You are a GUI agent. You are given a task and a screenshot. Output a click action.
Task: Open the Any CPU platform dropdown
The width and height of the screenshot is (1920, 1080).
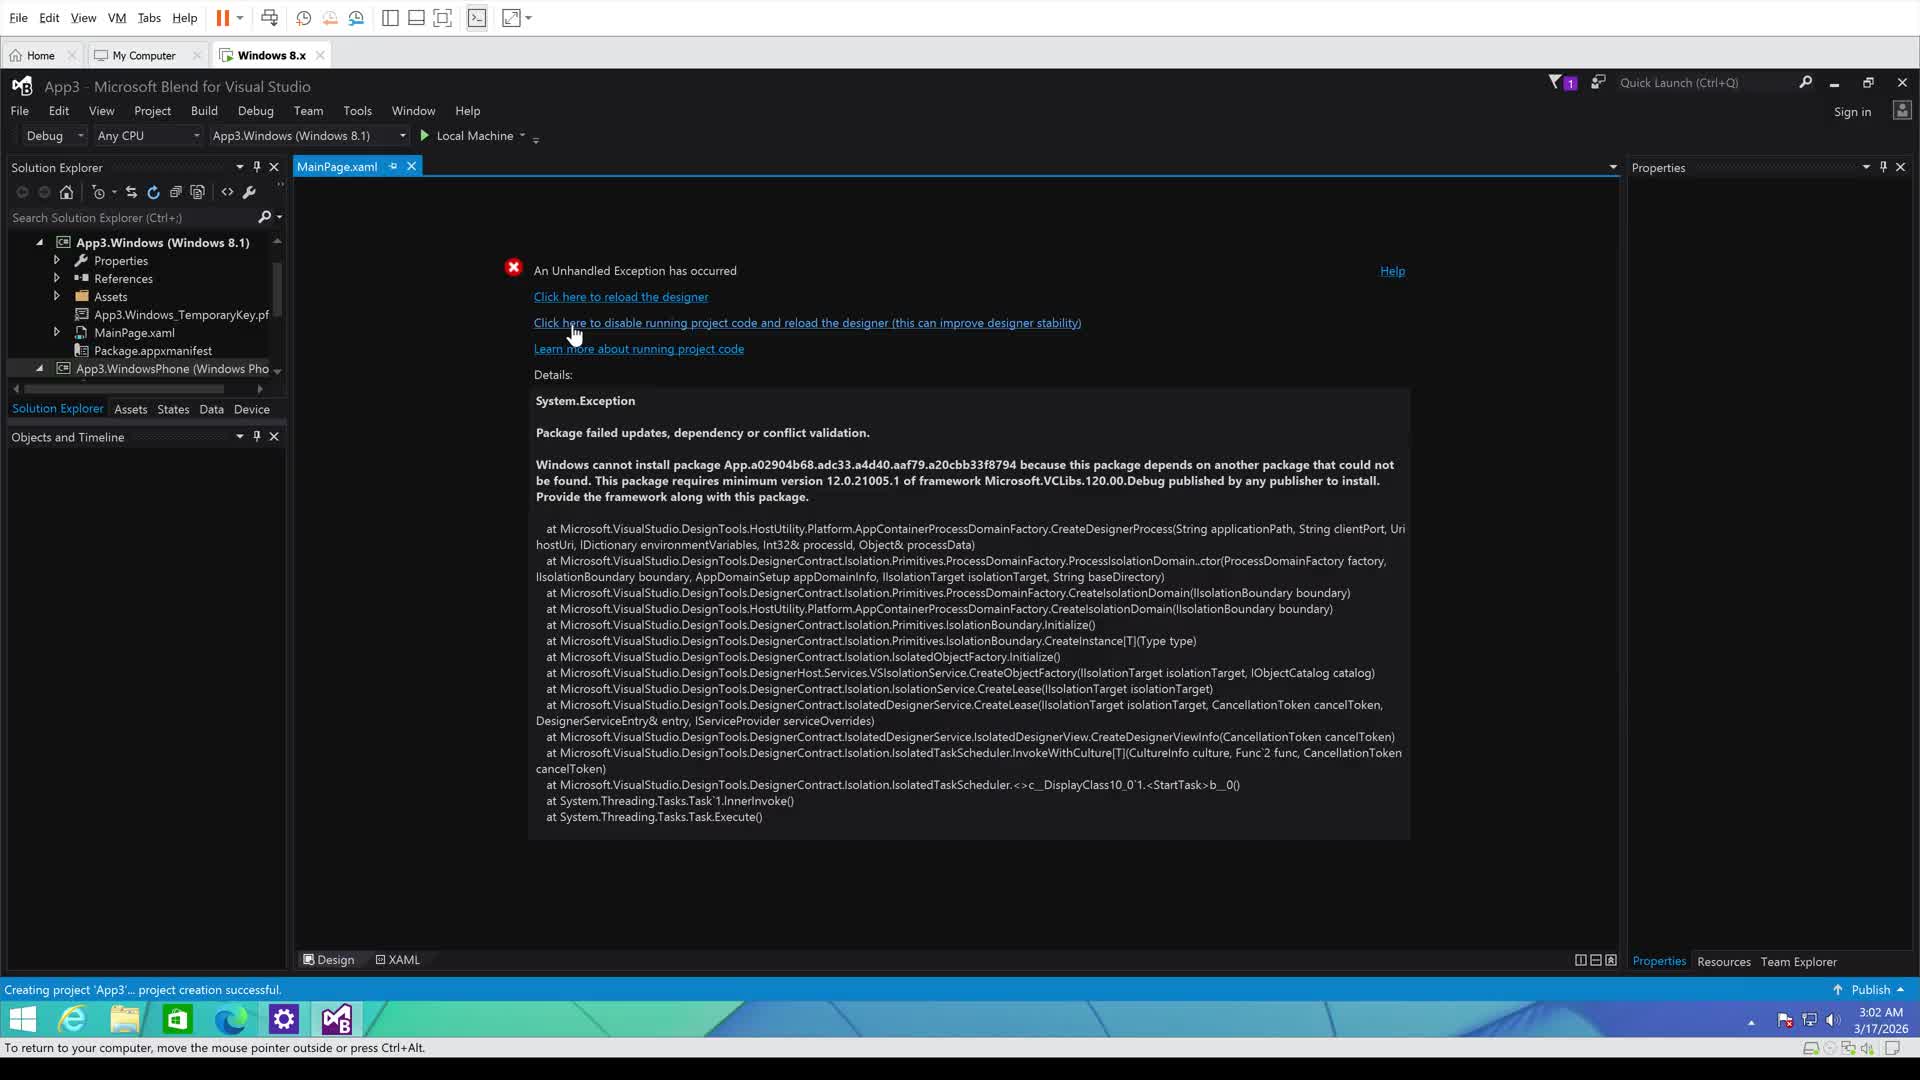click(x=148, y=136)
